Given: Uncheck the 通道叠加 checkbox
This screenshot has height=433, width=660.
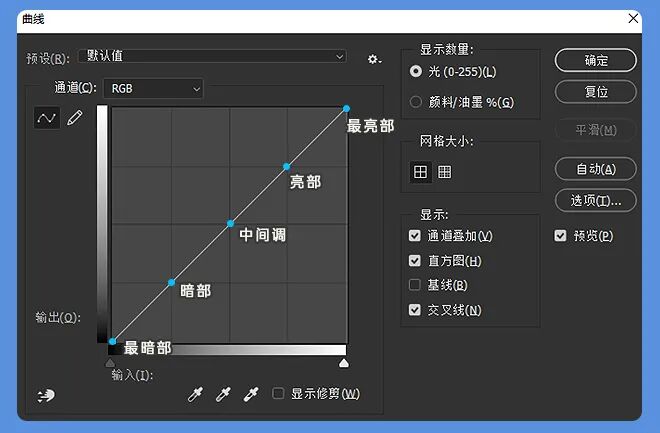Looking at the screenshot, I should coord(415,236).
